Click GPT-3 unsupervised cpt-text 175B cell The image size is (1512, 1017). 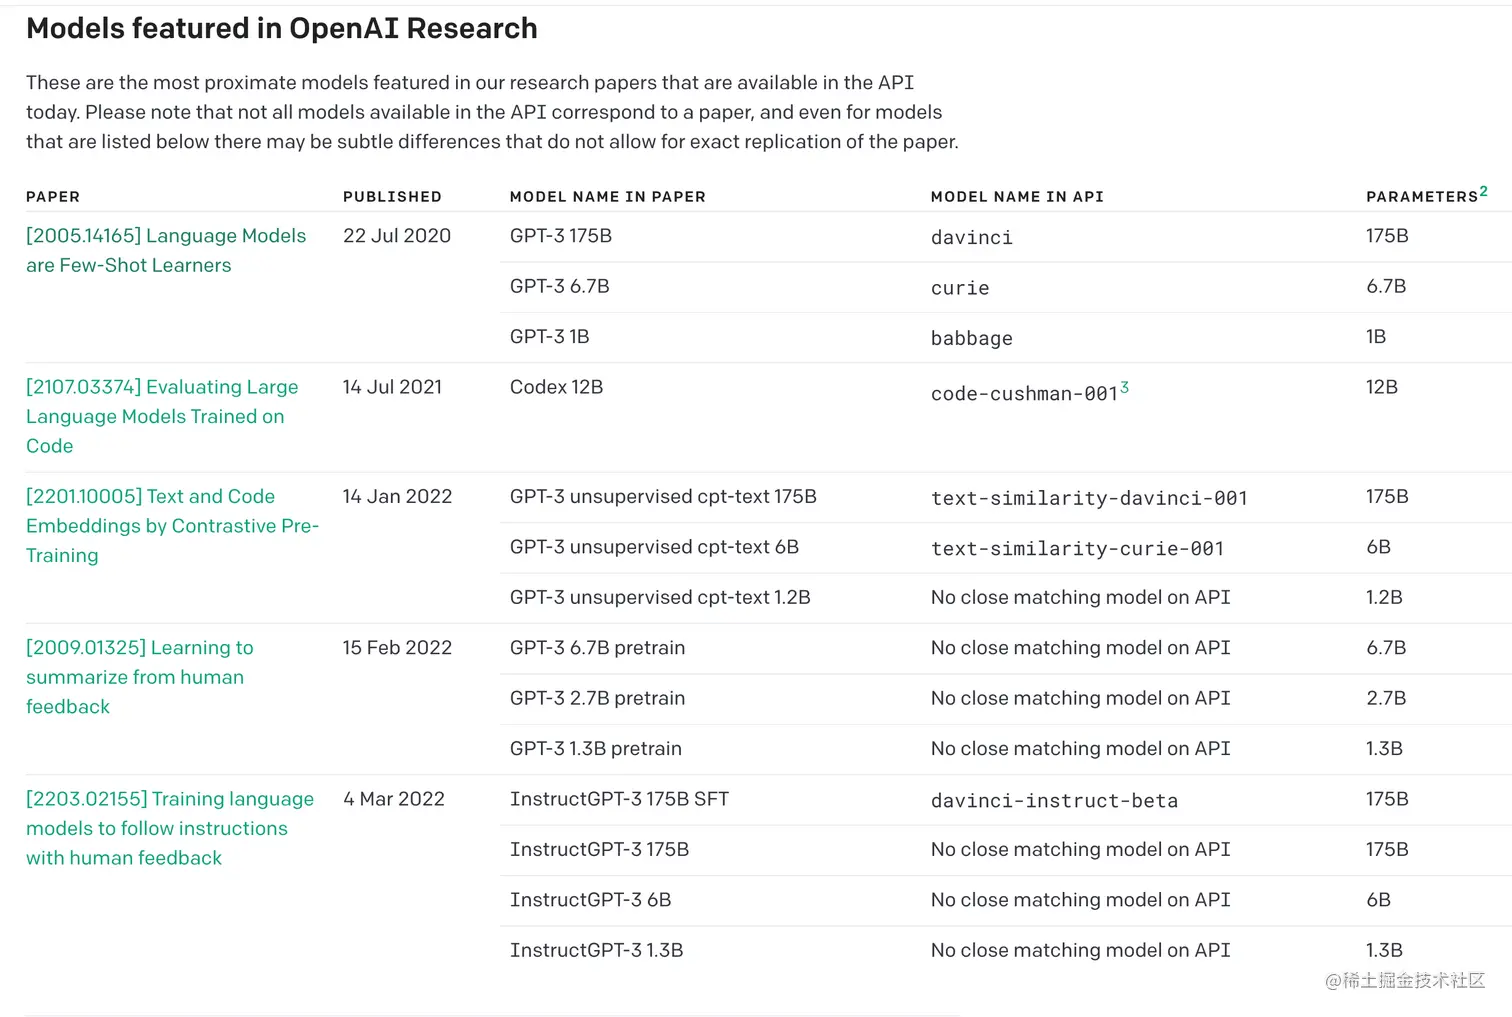point(663,497)
